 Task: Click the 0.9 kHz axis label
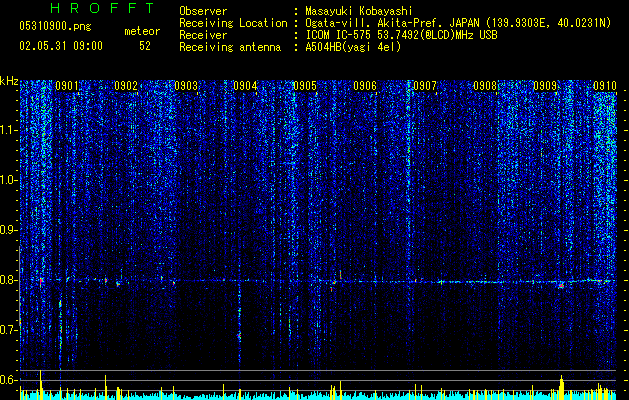[9, 230]
